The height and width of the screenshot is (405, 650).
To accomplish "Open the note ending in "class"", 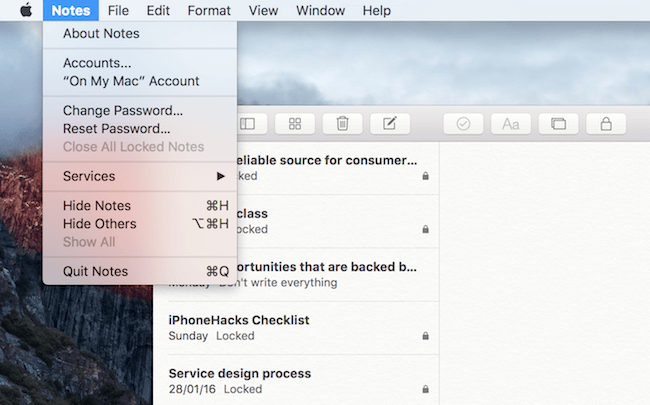I will click(338, 221).
